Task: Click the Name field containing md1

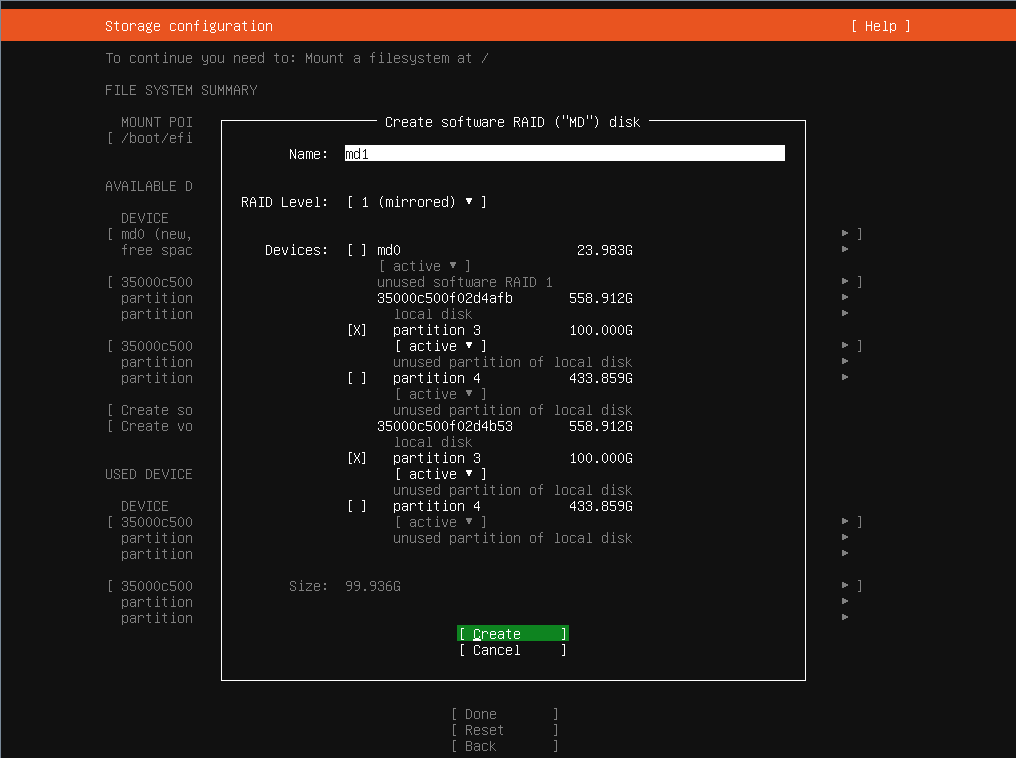Action: [564, 154]
